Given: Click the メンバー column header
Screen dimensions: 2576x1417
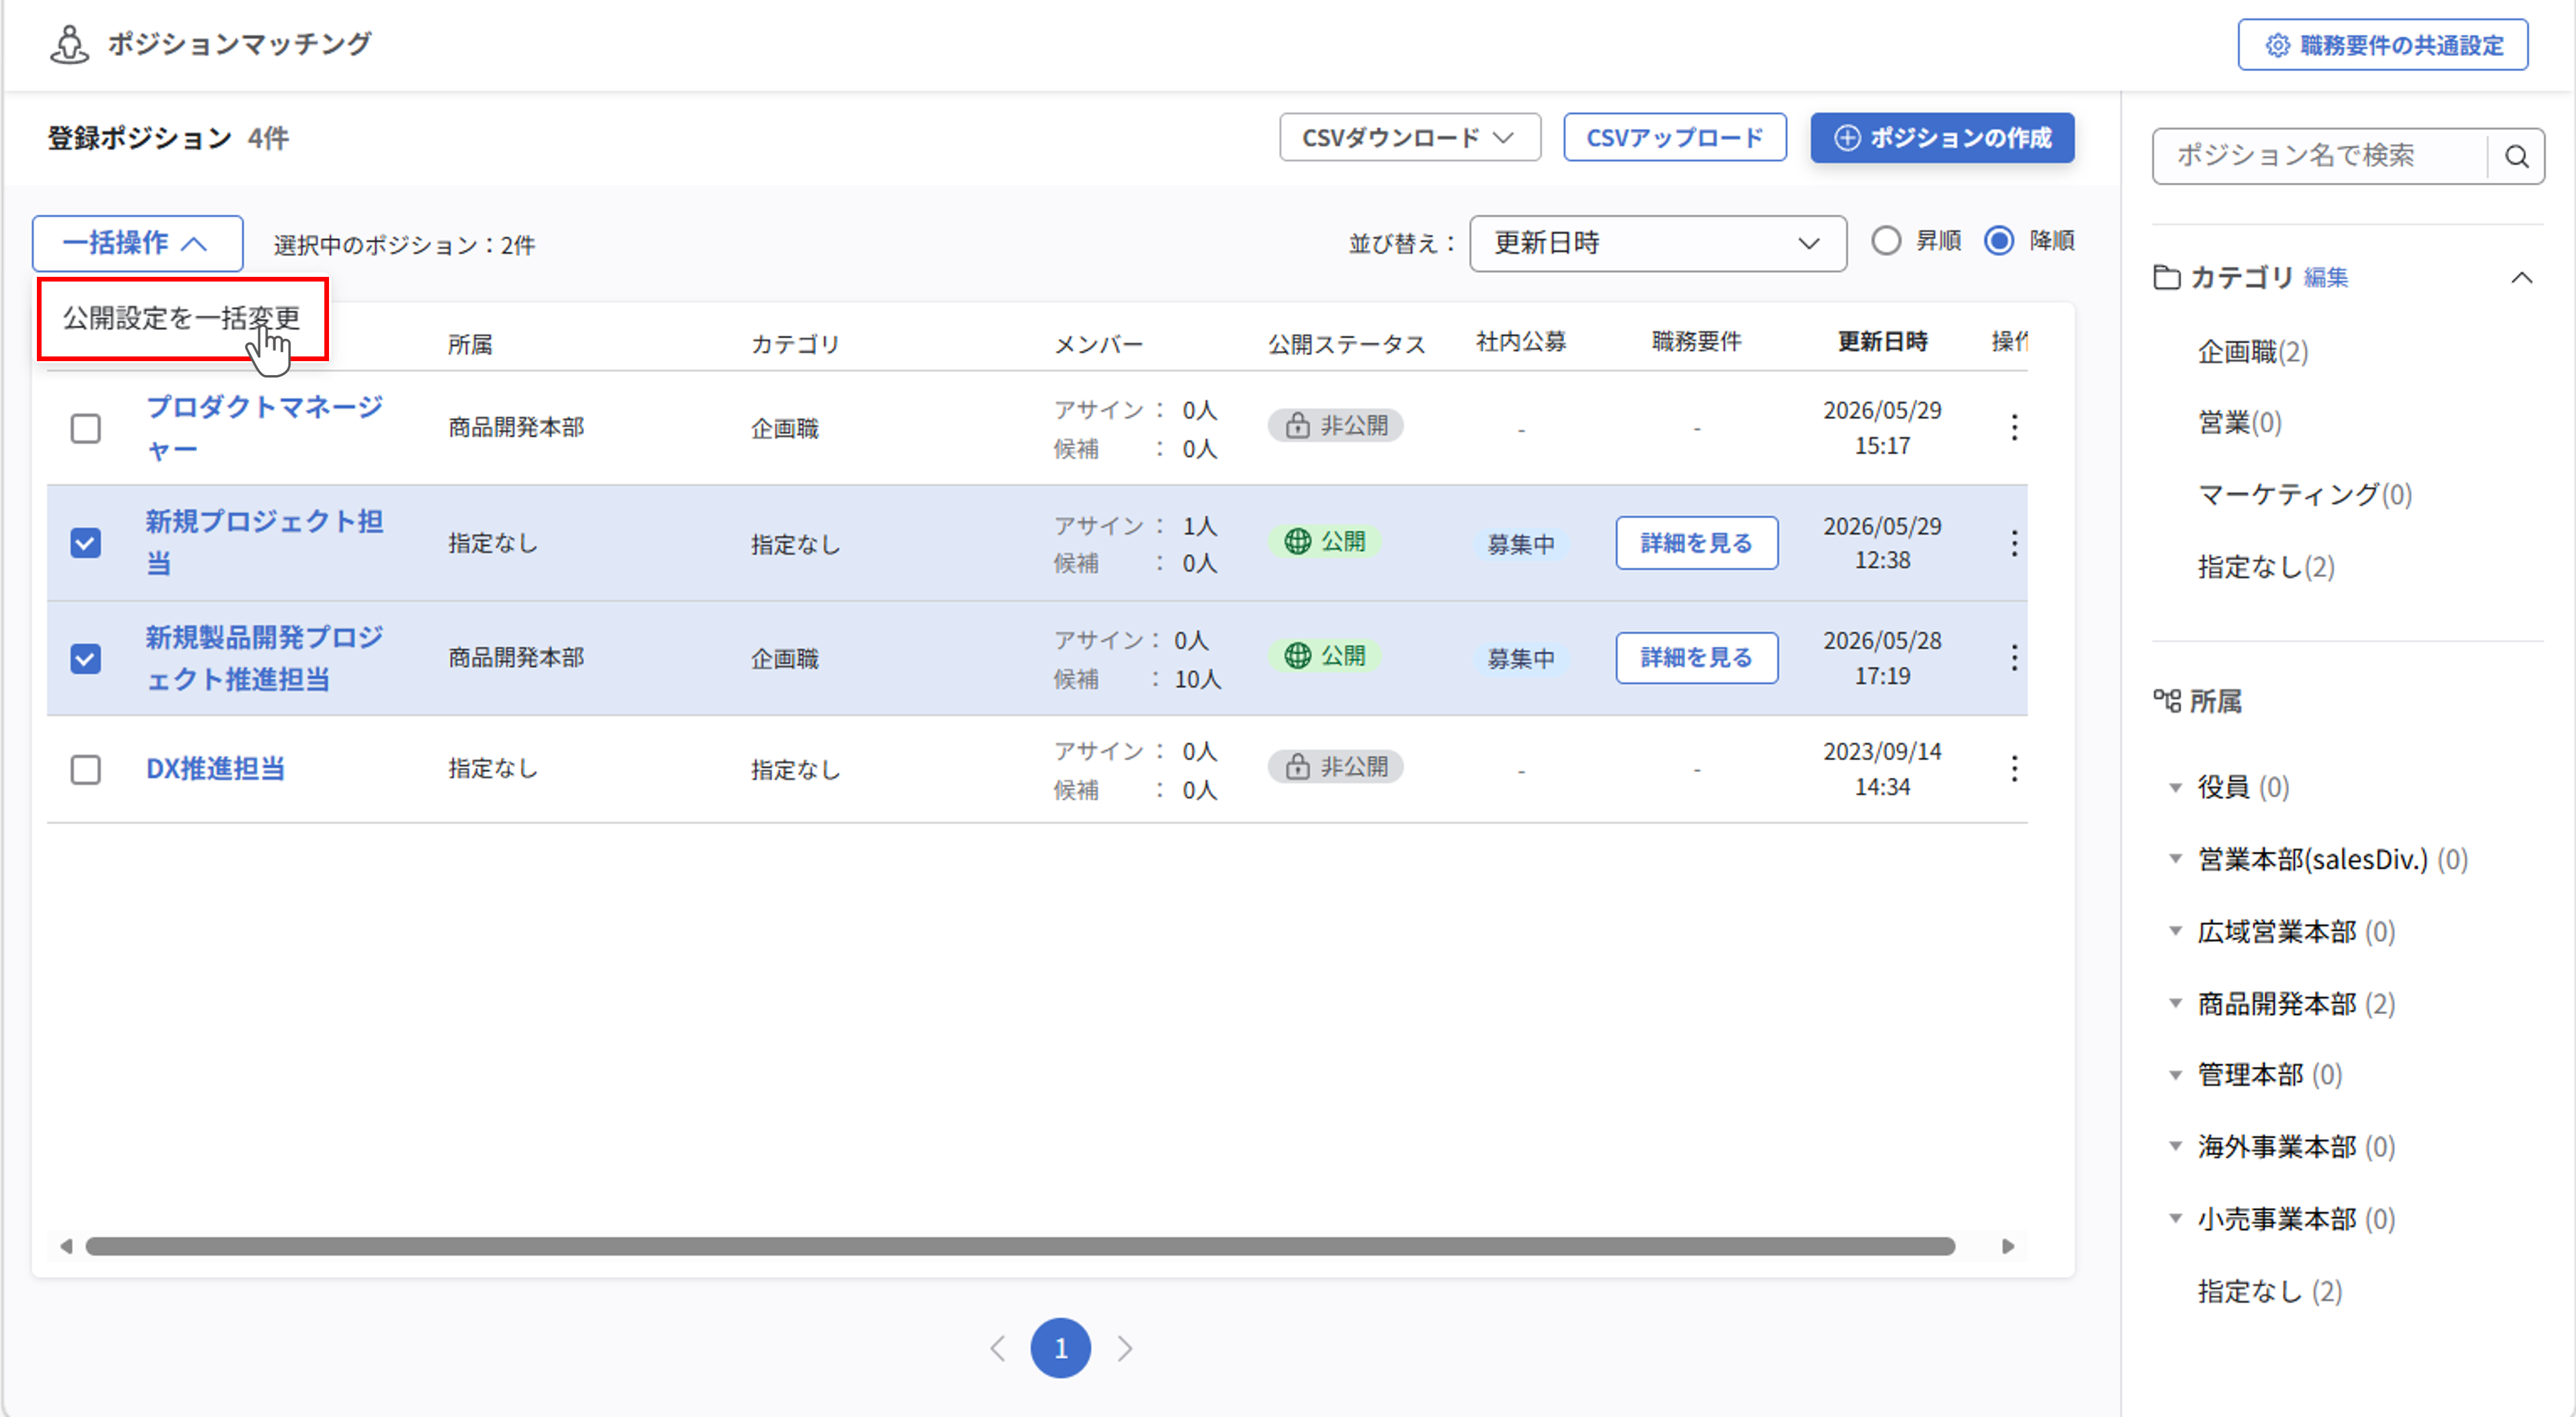Looking at the screenshot, I should (1098, 344).
